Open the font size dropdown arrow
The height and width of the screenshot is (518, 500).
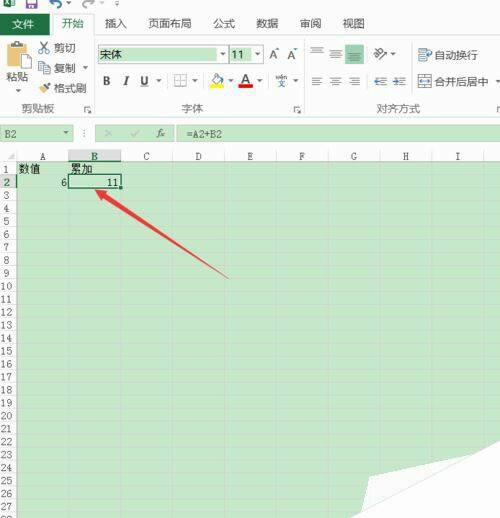(257, 54)
